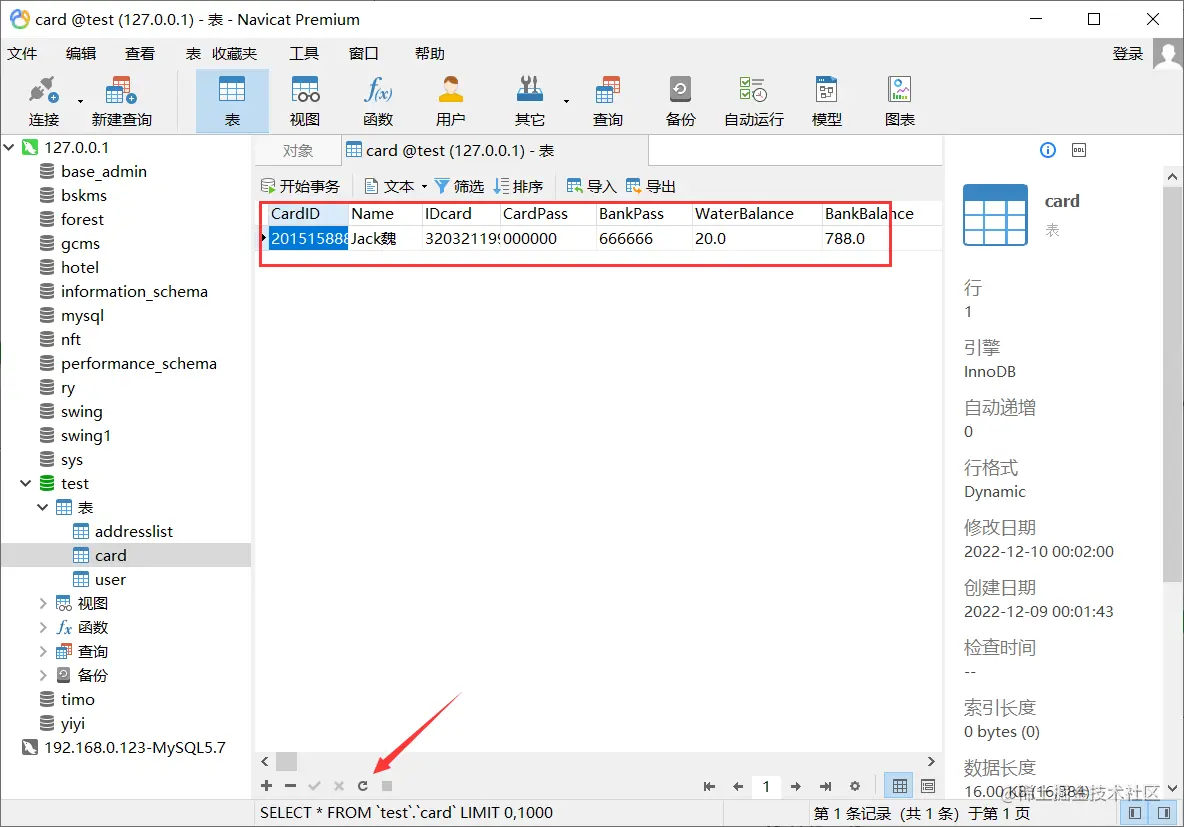Click the WaterBalance column header

(757, 214)
